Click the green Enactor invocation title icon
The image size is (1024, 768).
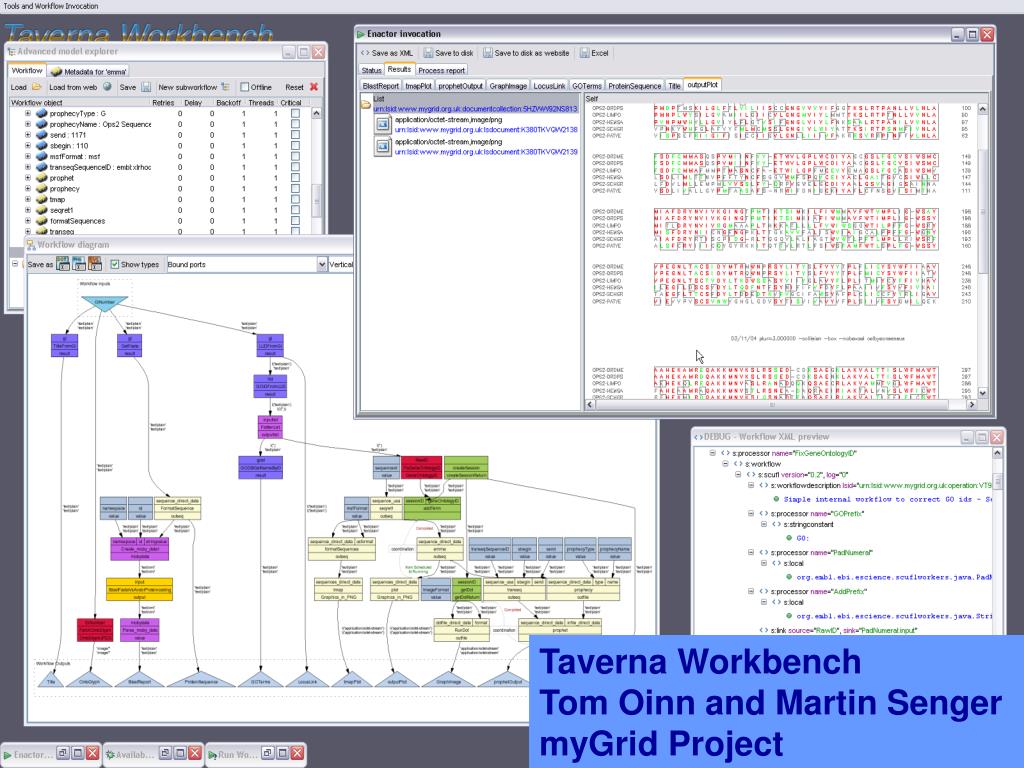click(x=360, y=34)
